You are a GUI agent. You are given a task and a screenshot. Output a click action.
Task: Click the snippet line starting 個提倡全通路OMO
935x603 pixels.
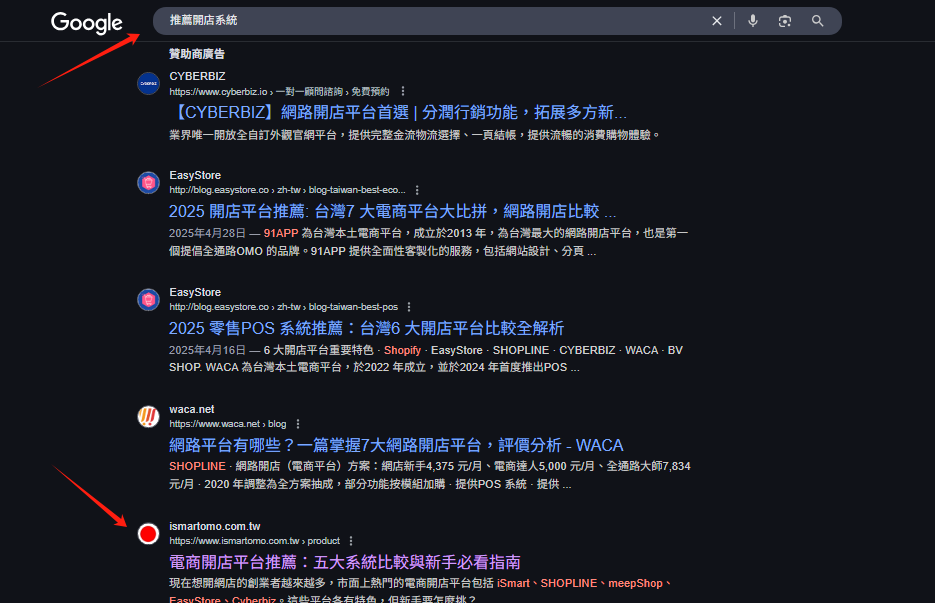(382, 251)
